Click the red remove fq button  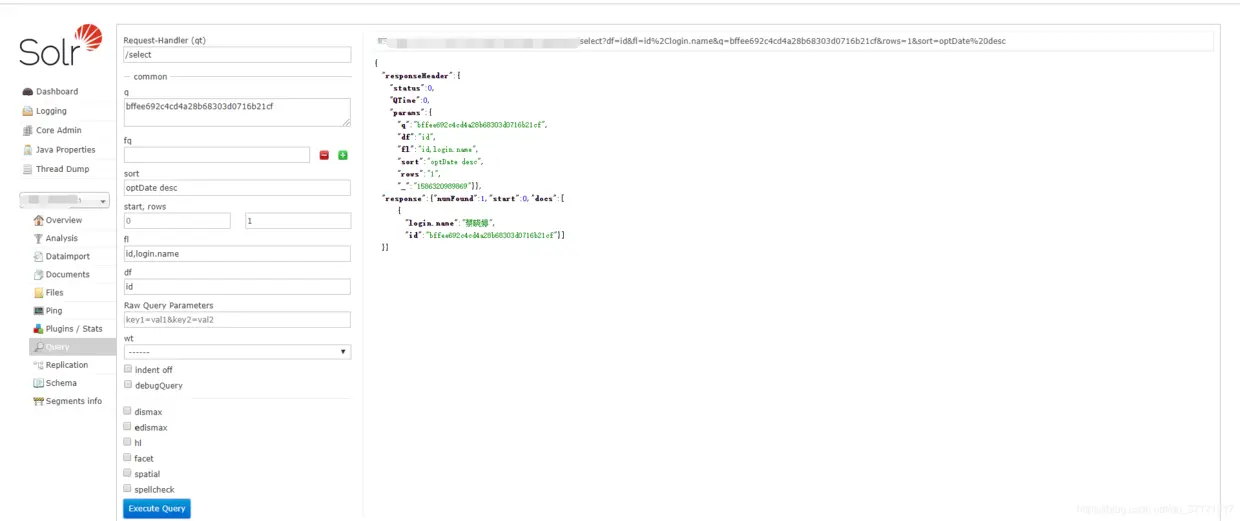tap(324, 155)
